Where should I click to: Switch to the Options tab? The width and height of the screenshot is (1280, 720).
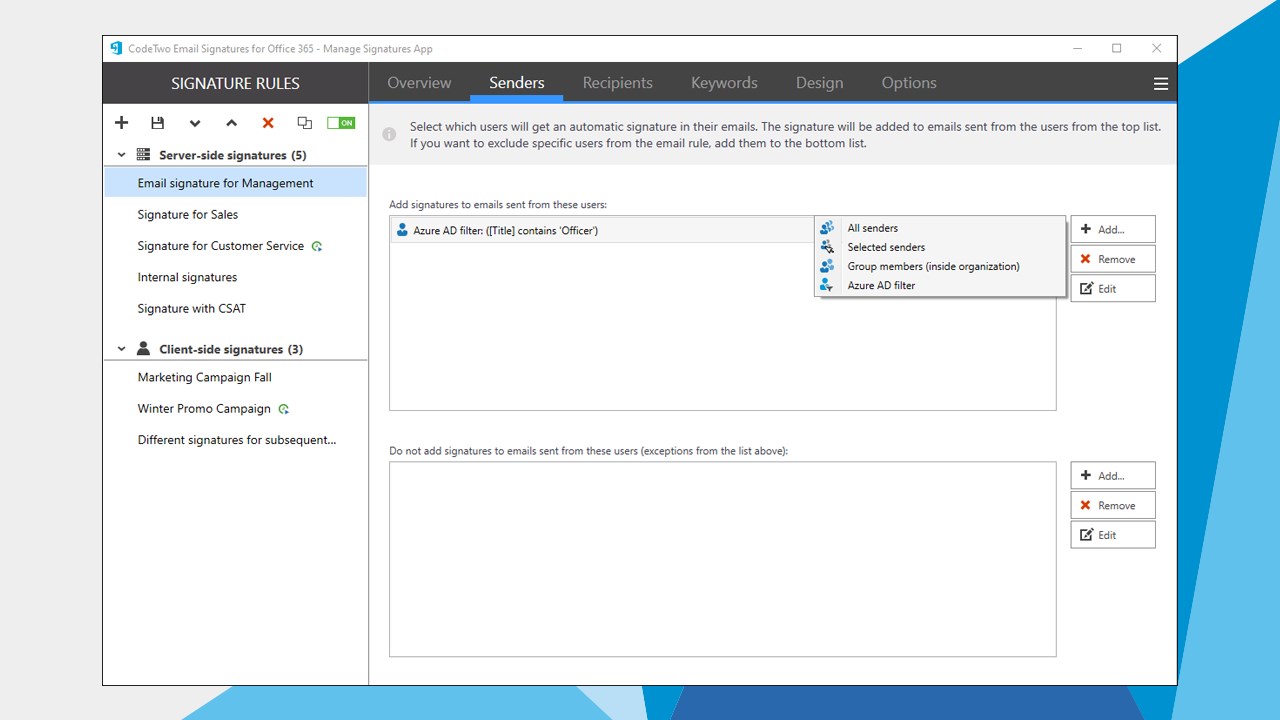coord(909,83)
